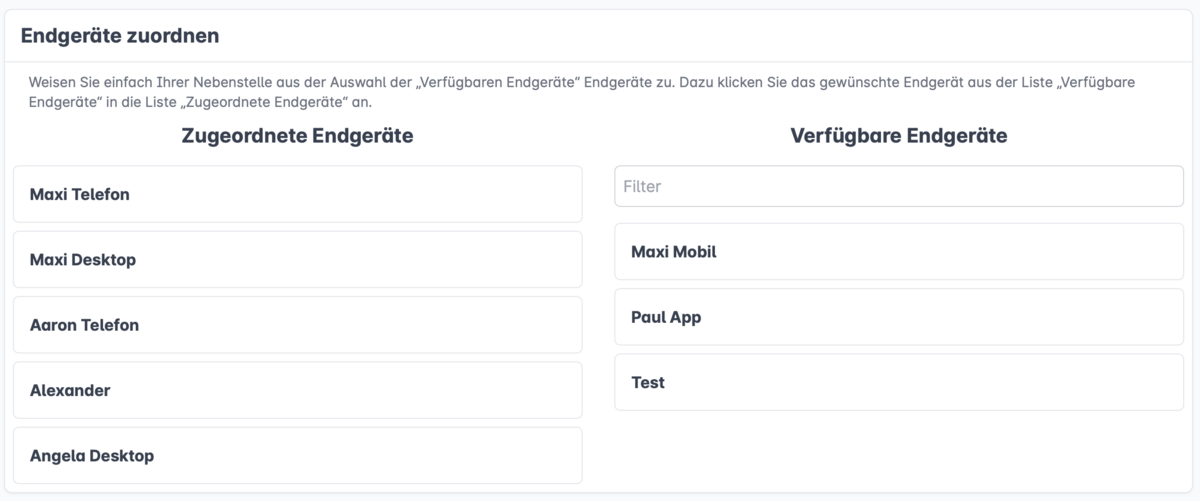Click the Verfügbare Endgeräte heading
Screen dimensions: 1200x501
tap(898, 136)
